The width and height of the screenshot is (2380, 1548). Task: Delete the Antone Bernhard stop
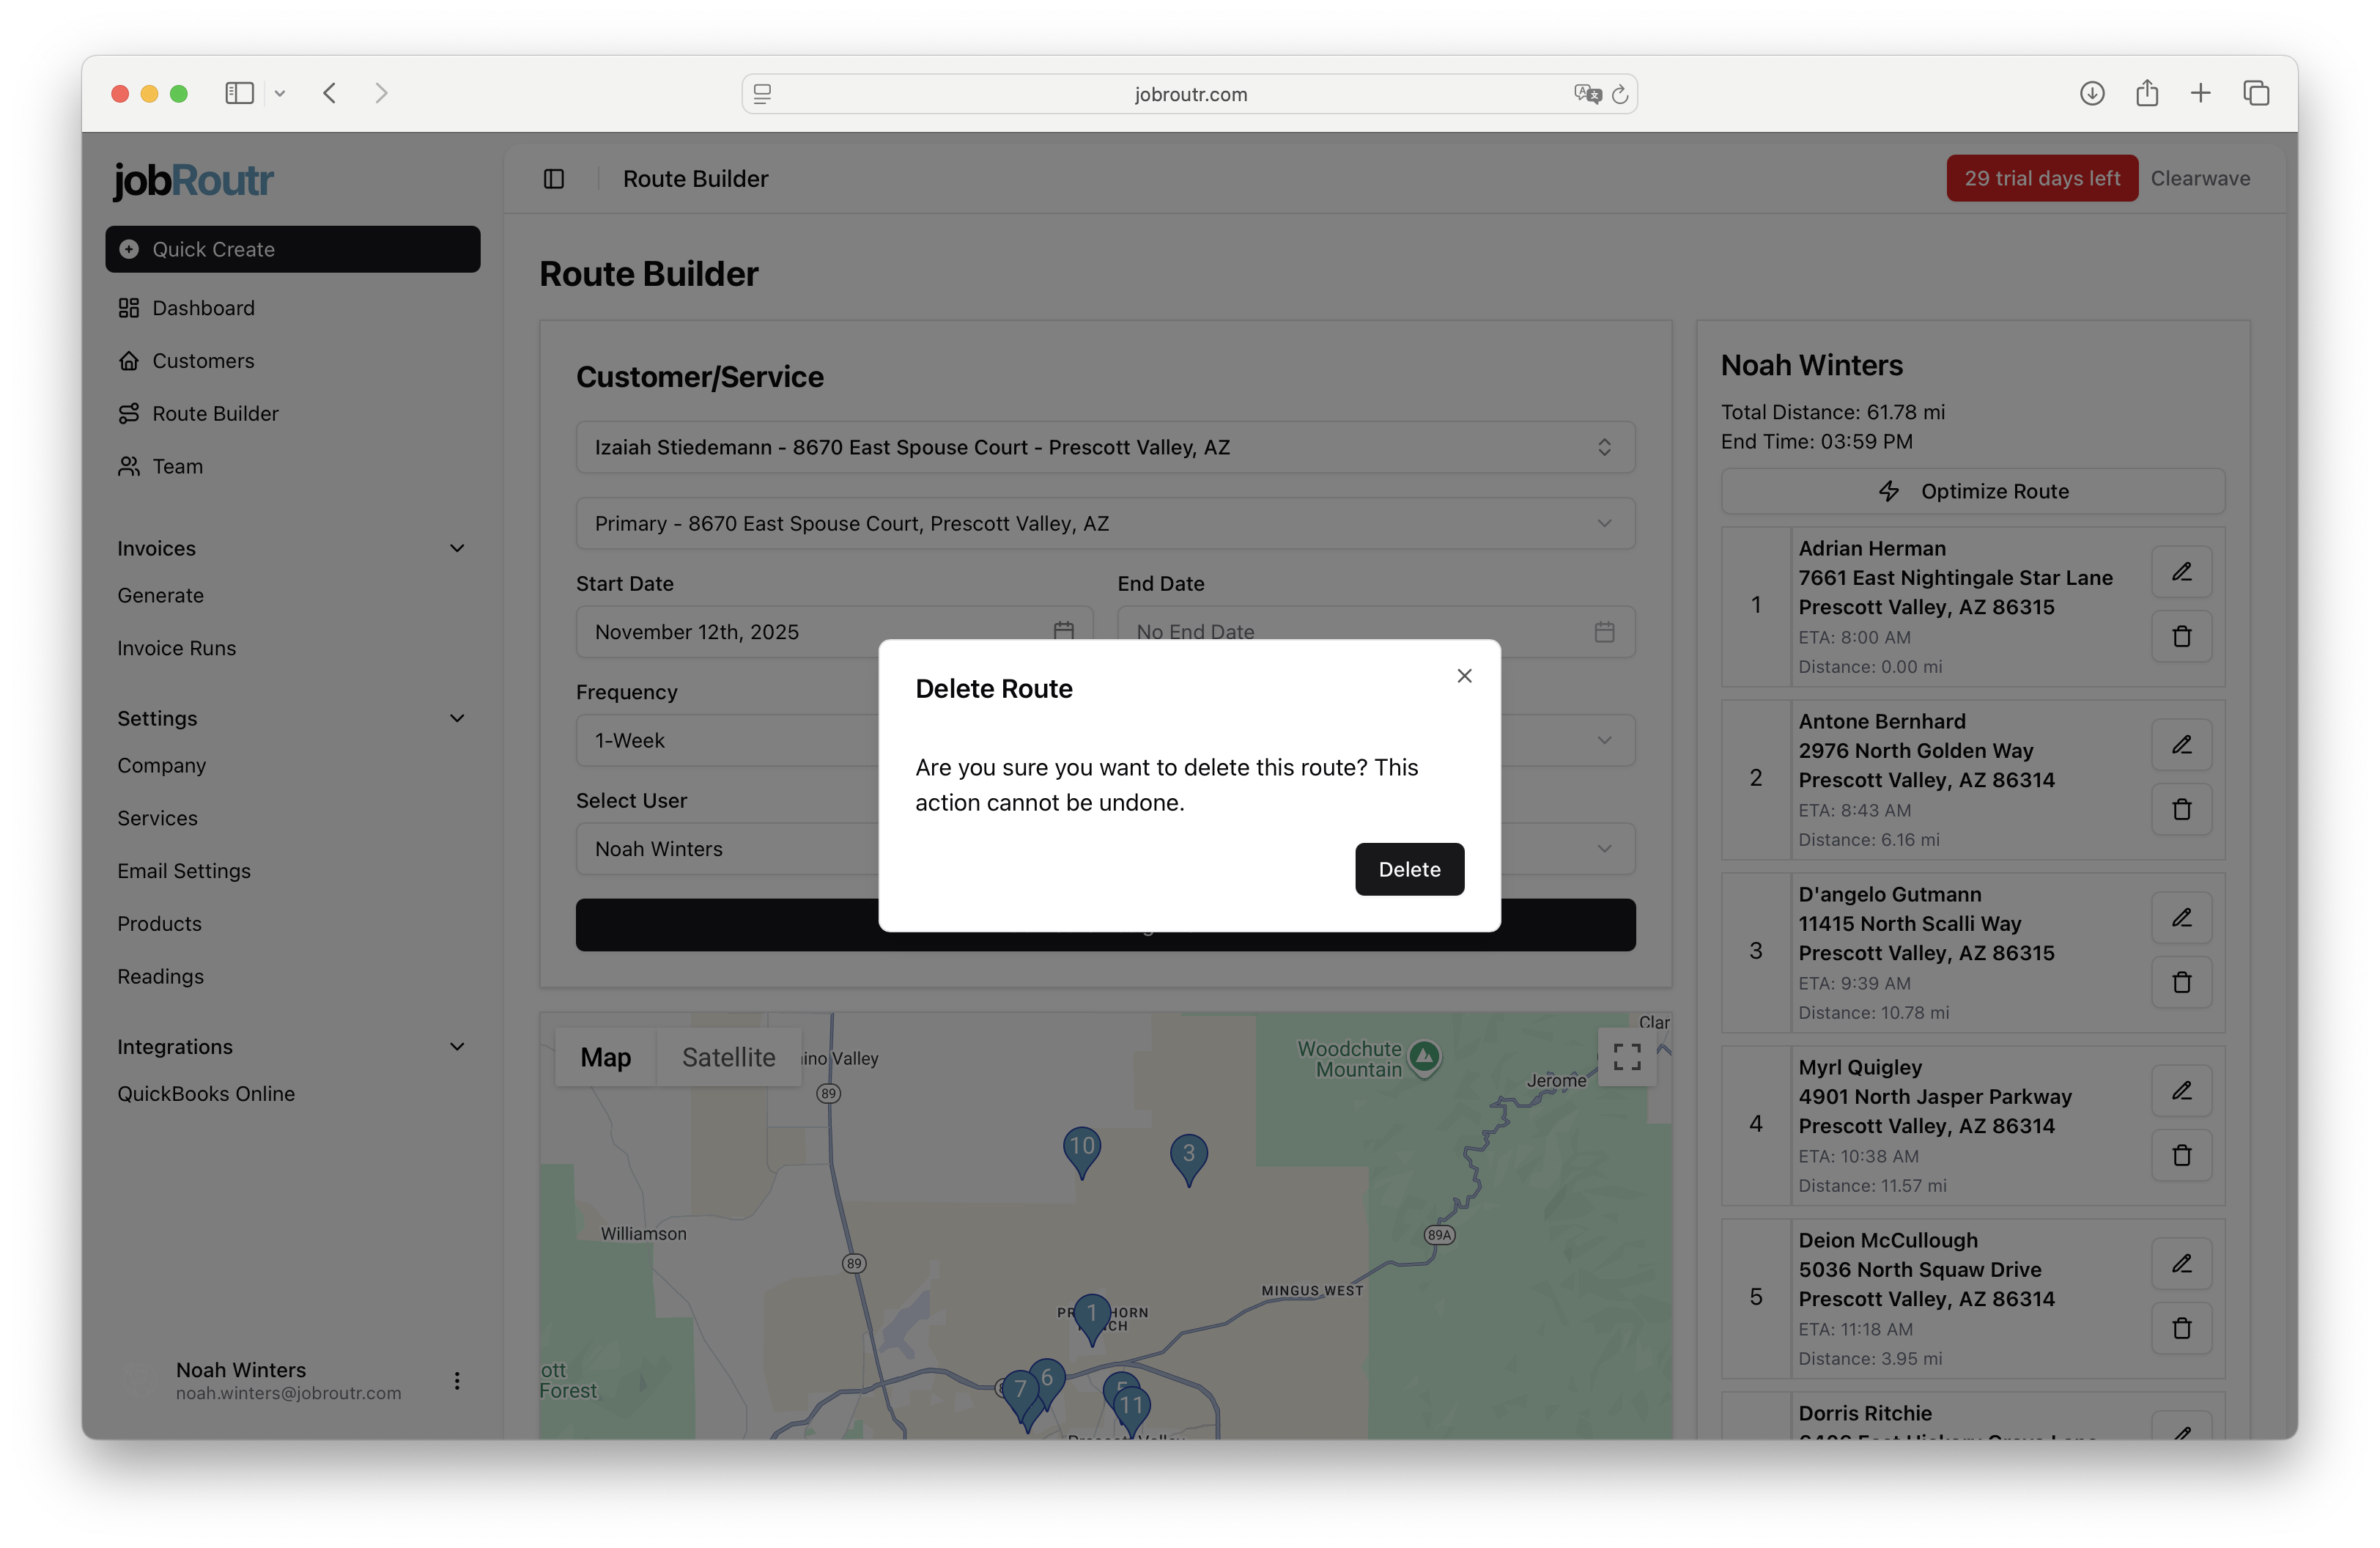2182,809
